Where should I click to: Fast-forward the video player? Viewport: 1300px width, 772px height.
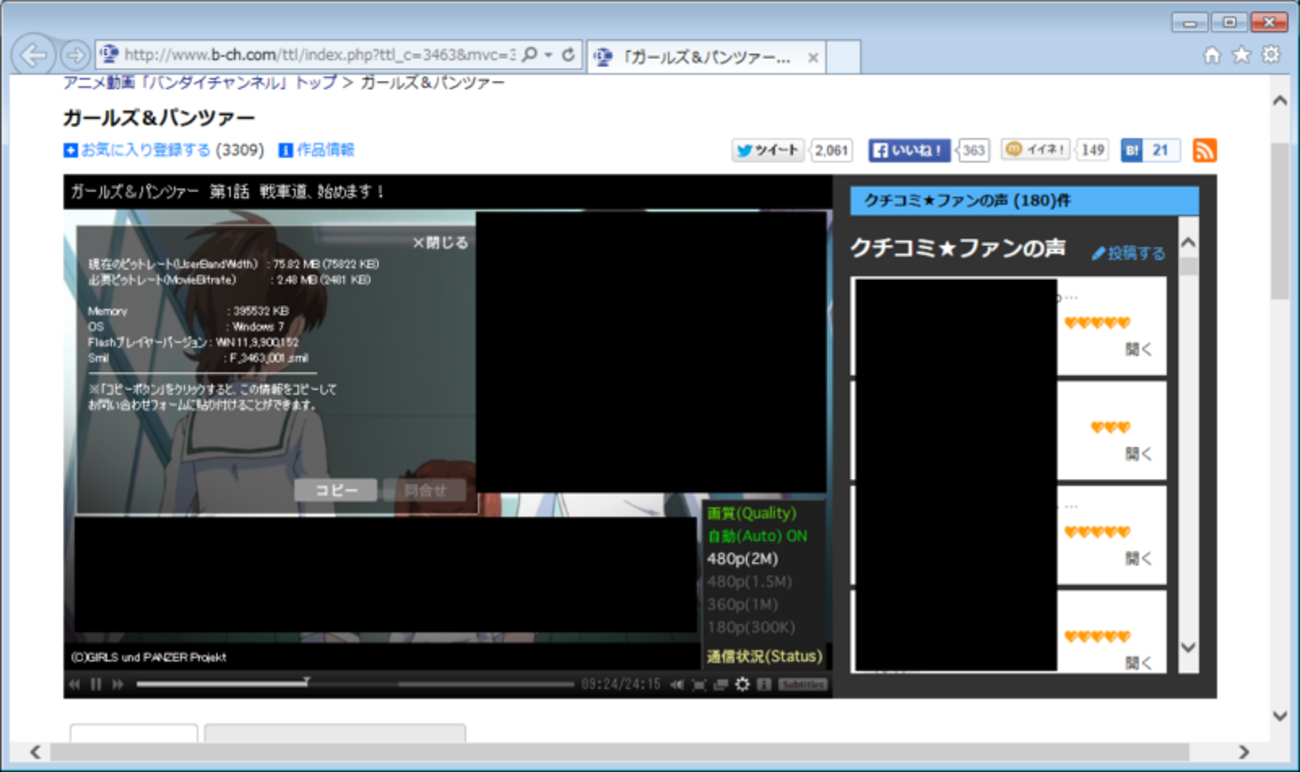pos(118,684)
